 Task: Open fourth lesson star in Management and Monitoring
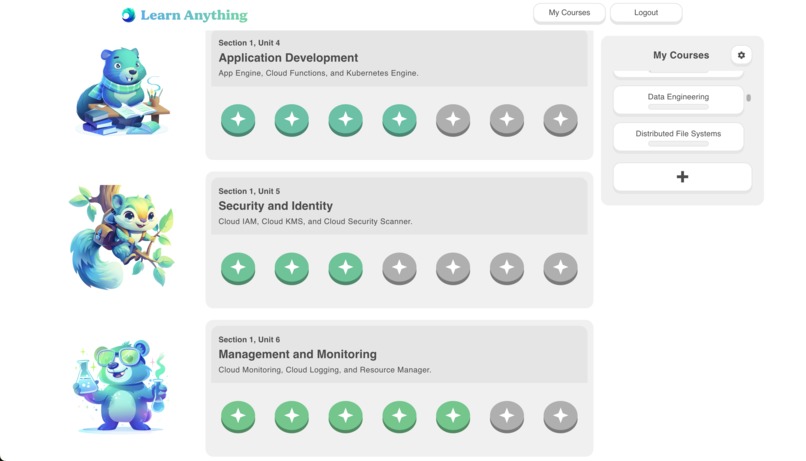pos(399,417)
